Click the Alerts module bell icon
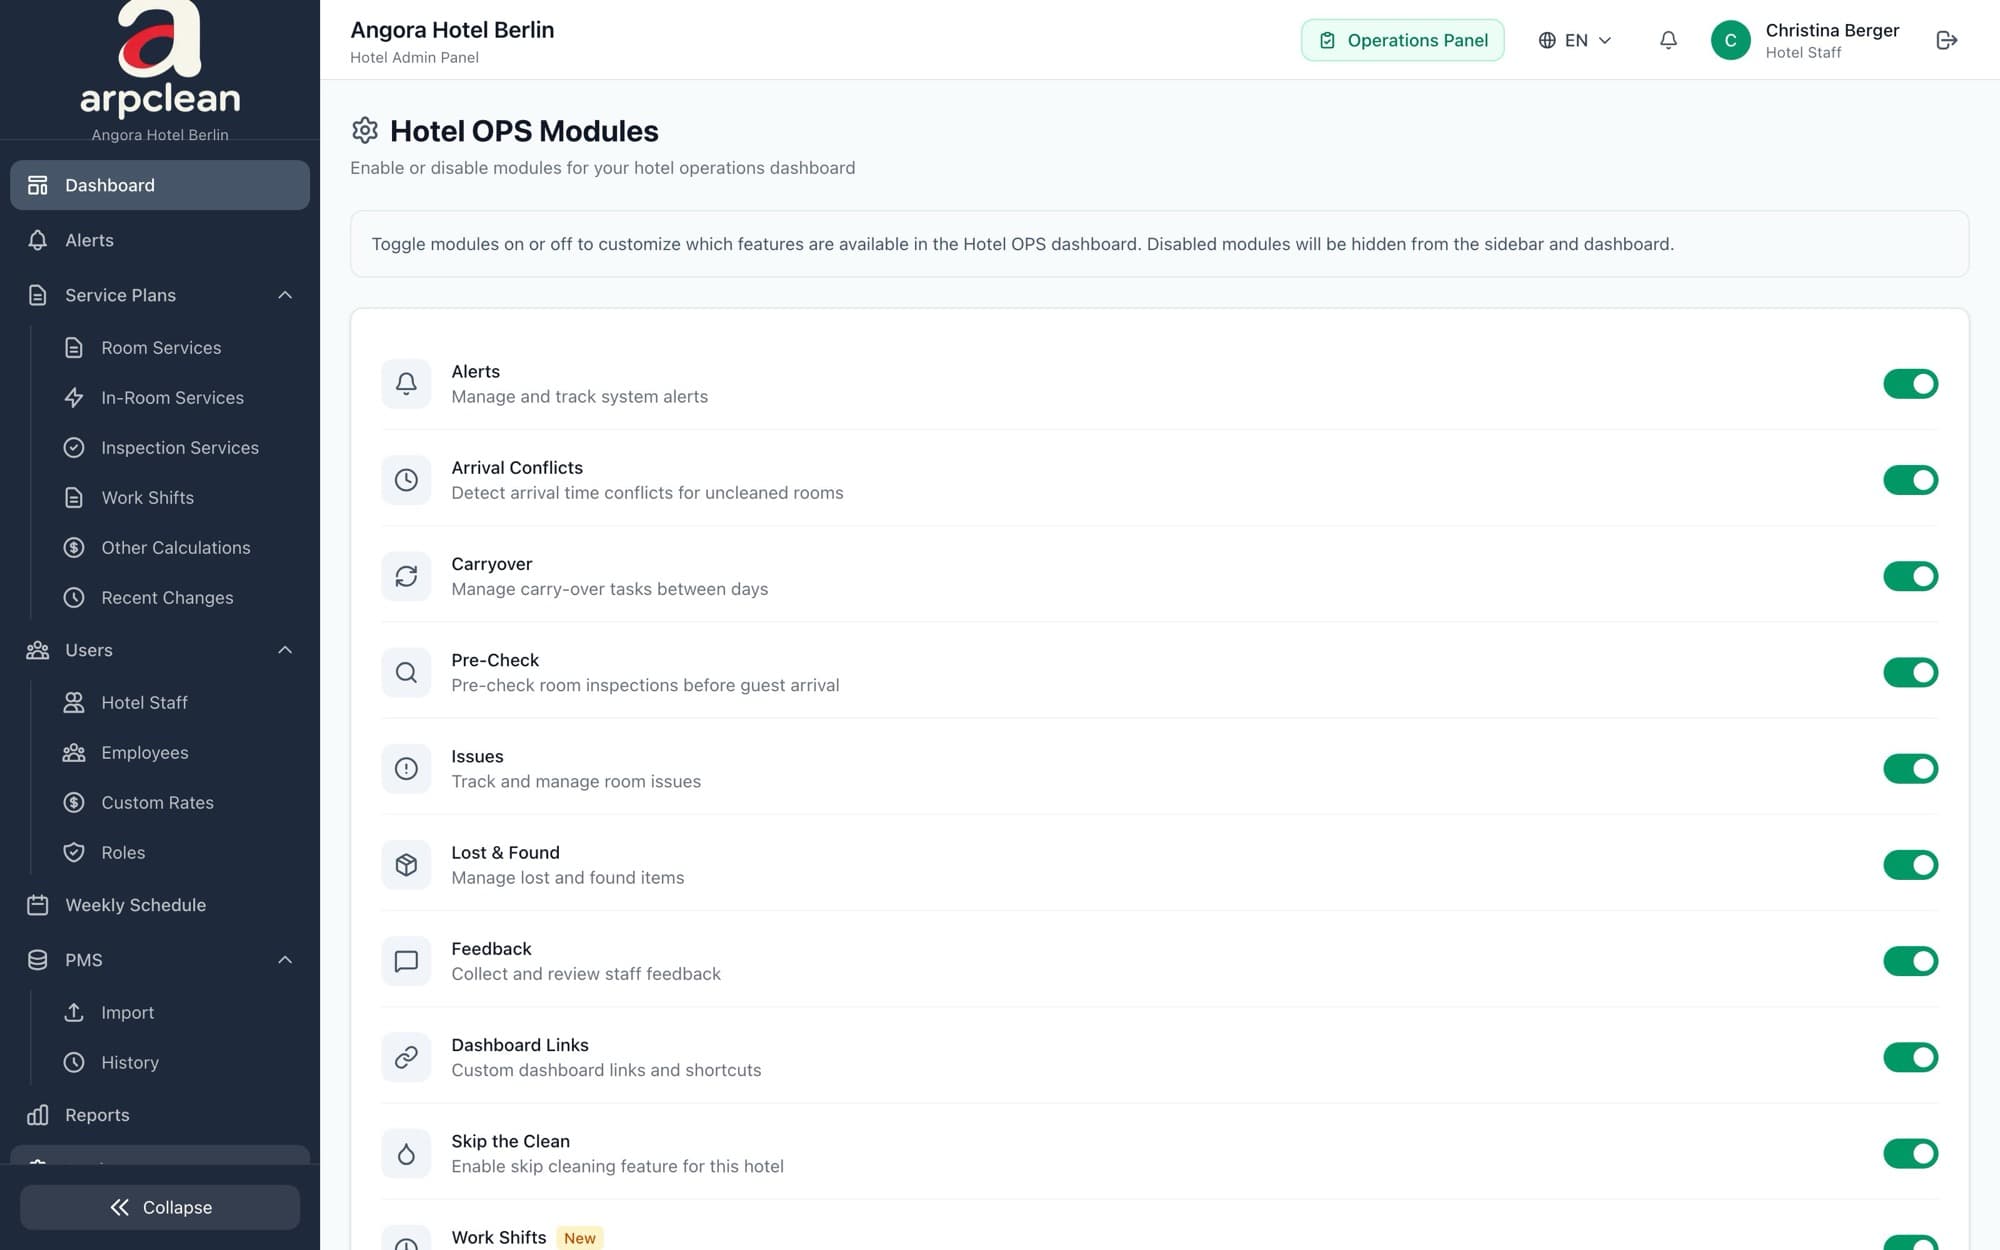The height and width of the screenshot is (1250, 2000). [x=406, y=384]
